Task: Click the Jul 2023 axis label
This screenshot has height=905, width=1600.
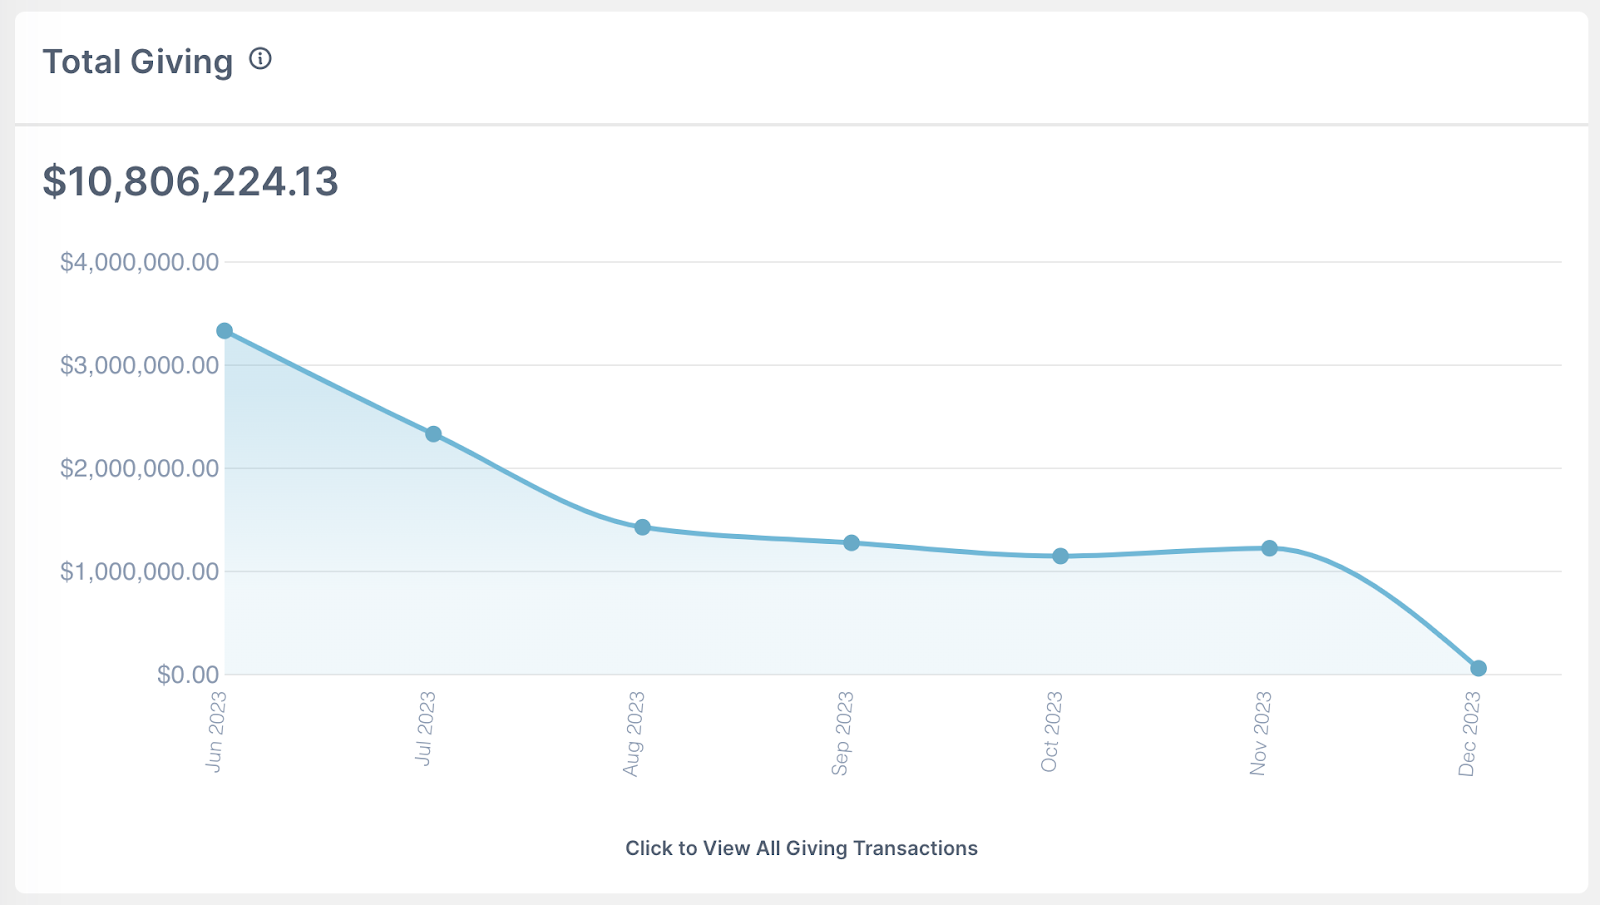Action: click(x=425, y=728)
